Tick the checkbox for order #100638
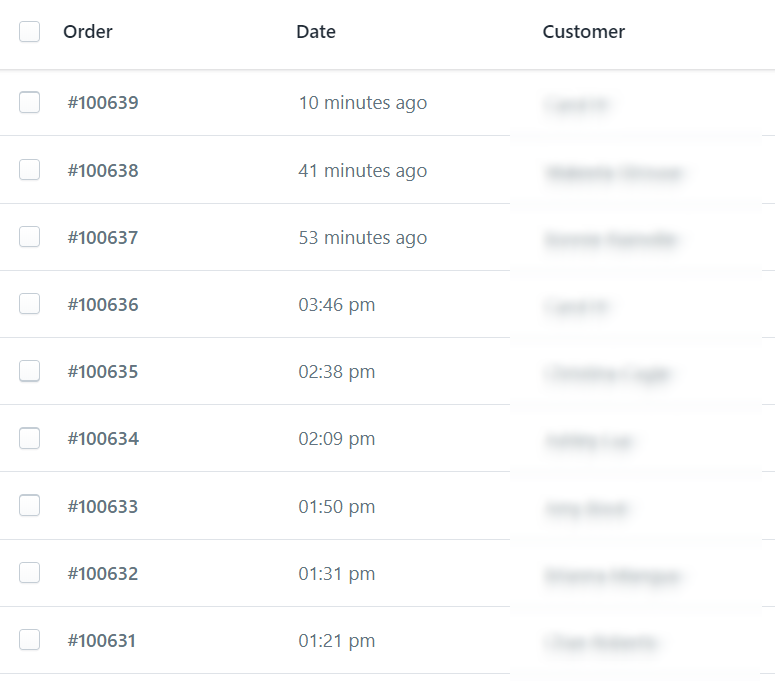775x685 pixels. [x=30, y=170]
